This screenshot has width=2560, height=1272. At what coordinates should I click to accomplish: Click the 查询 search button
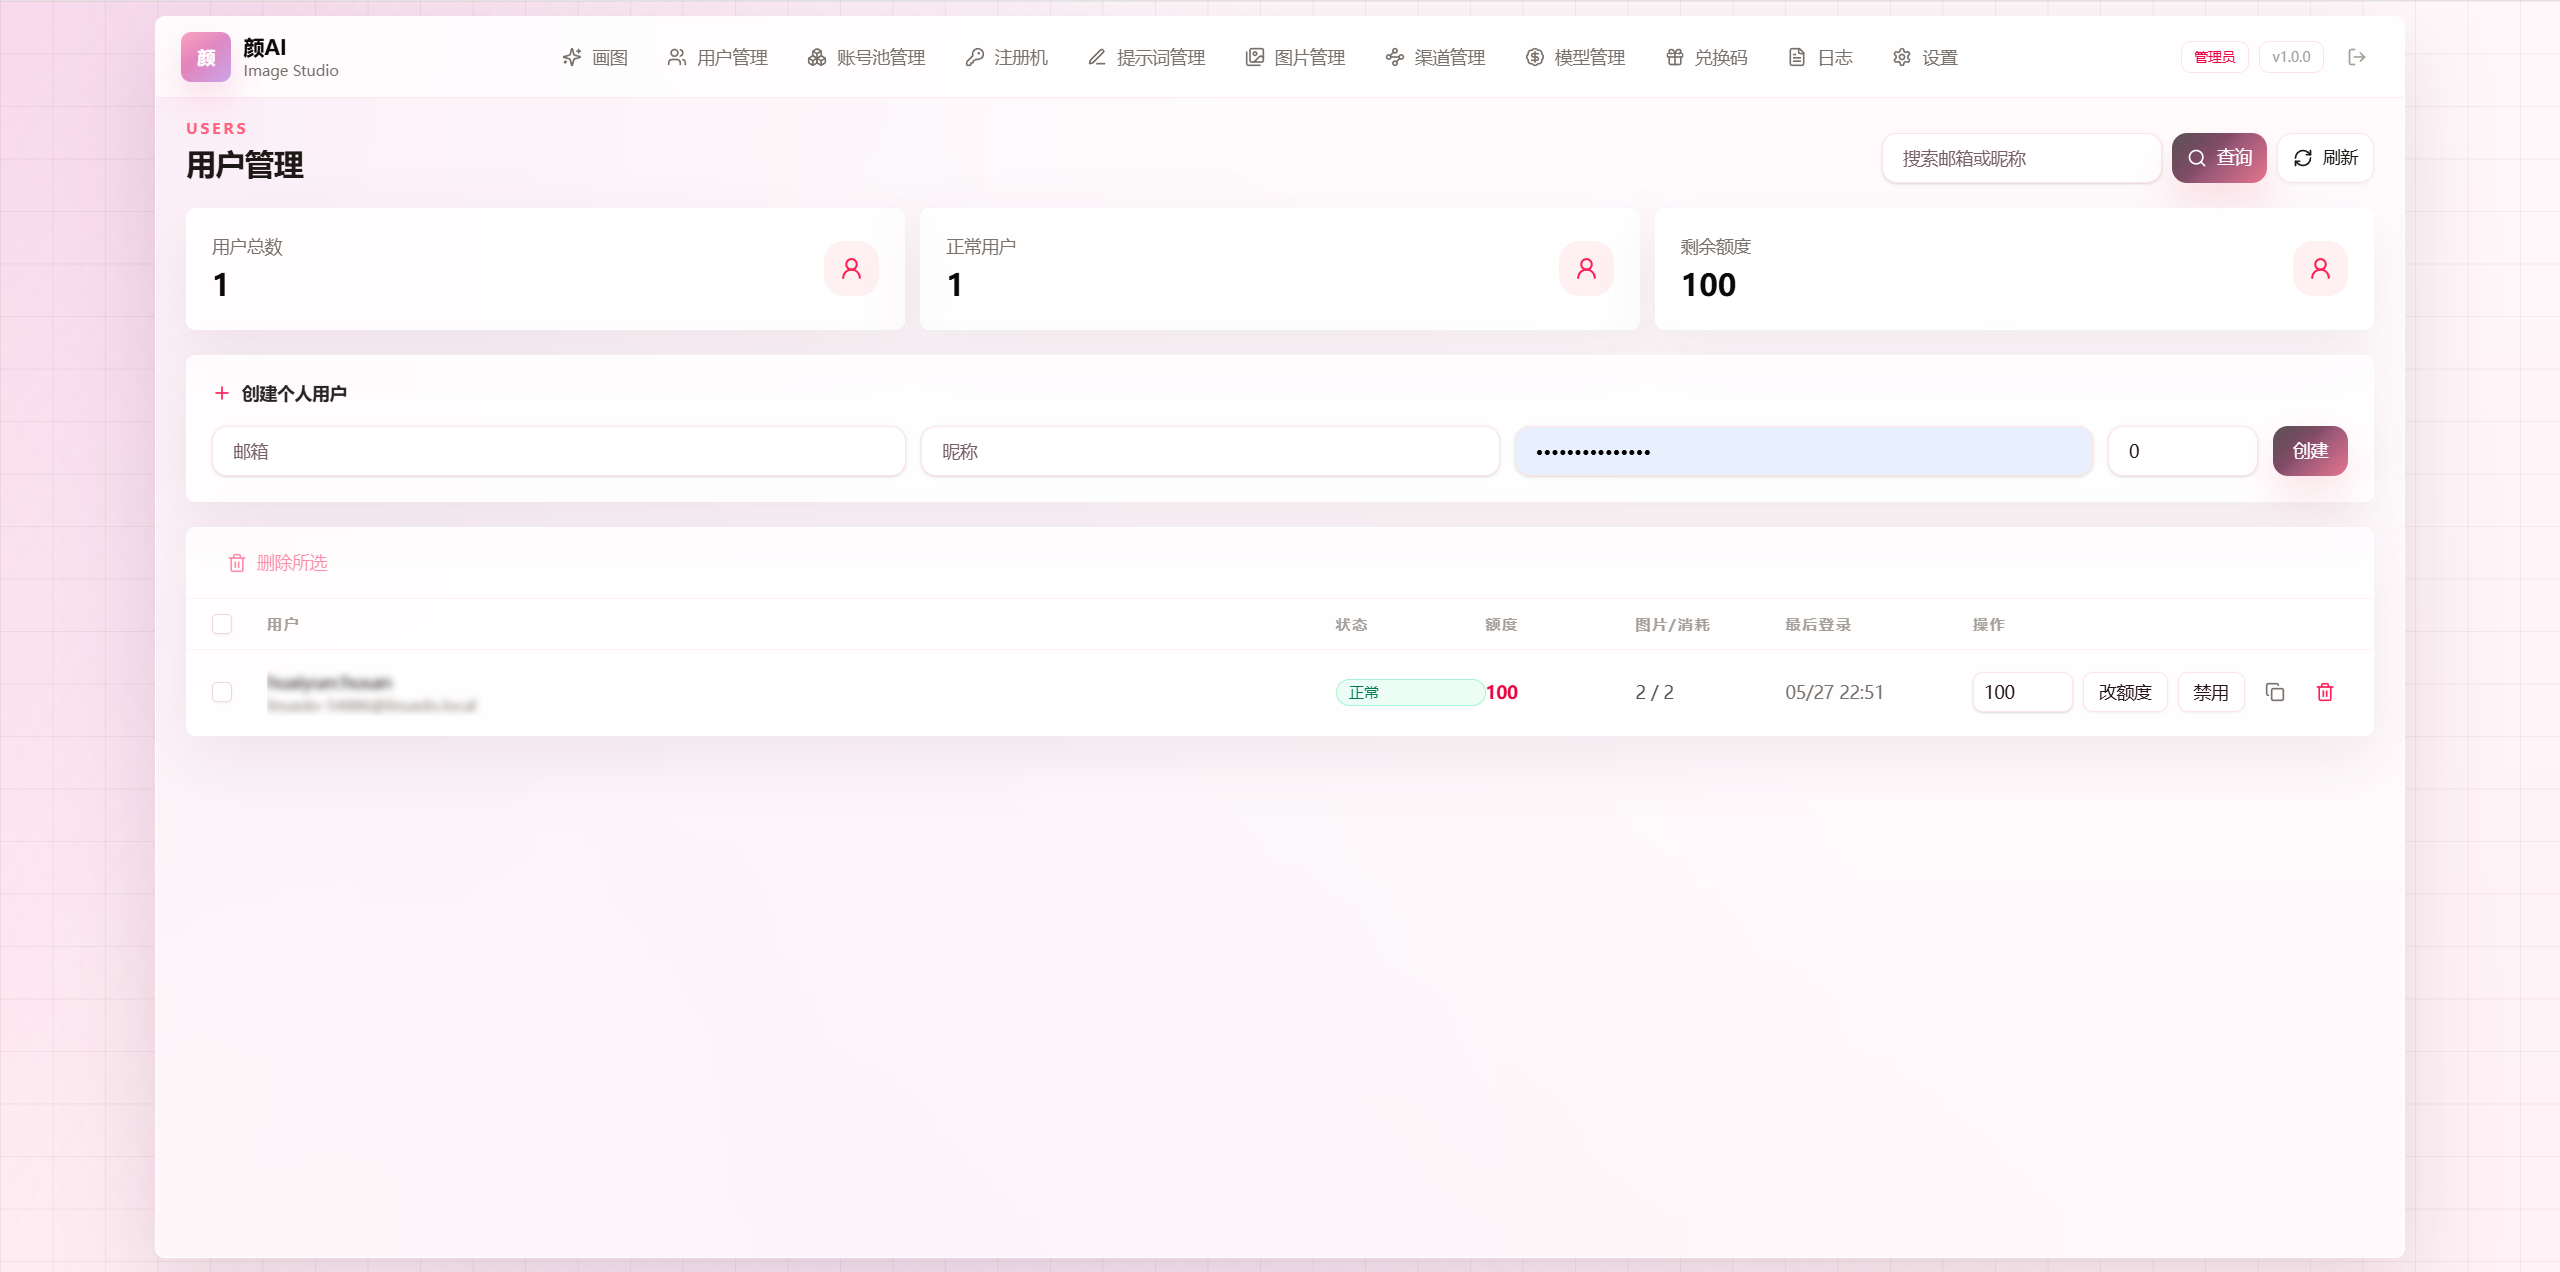(x=2219, y=158)
